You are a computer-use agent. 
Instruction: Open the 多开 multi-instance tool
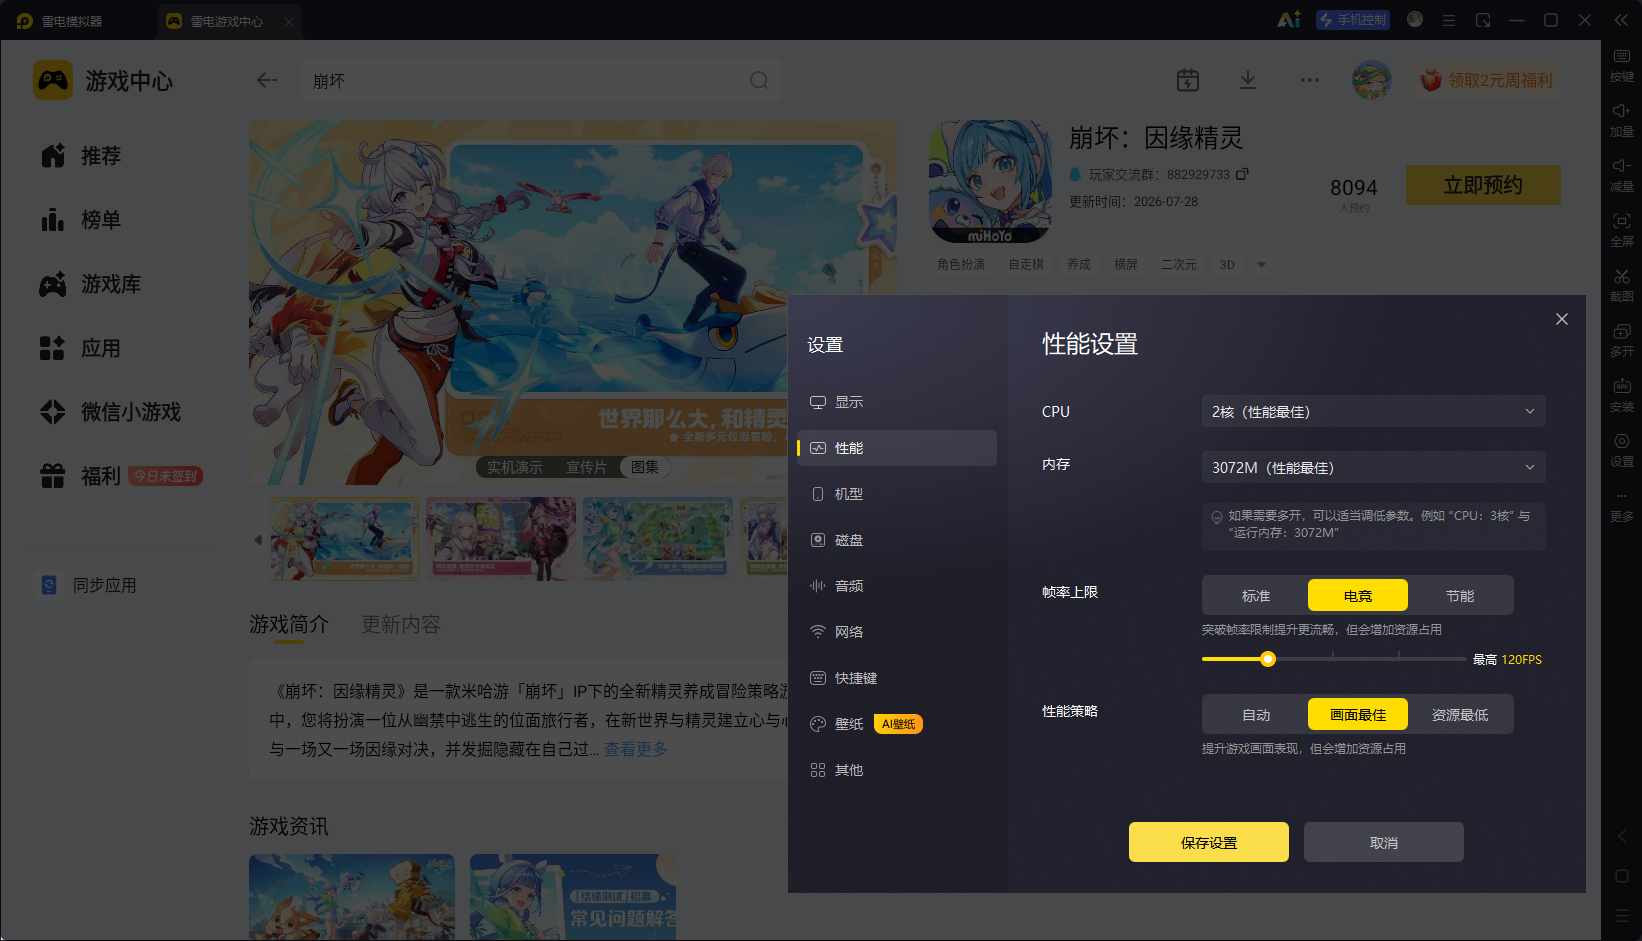pyautogui.click(x=1621, y=340)
